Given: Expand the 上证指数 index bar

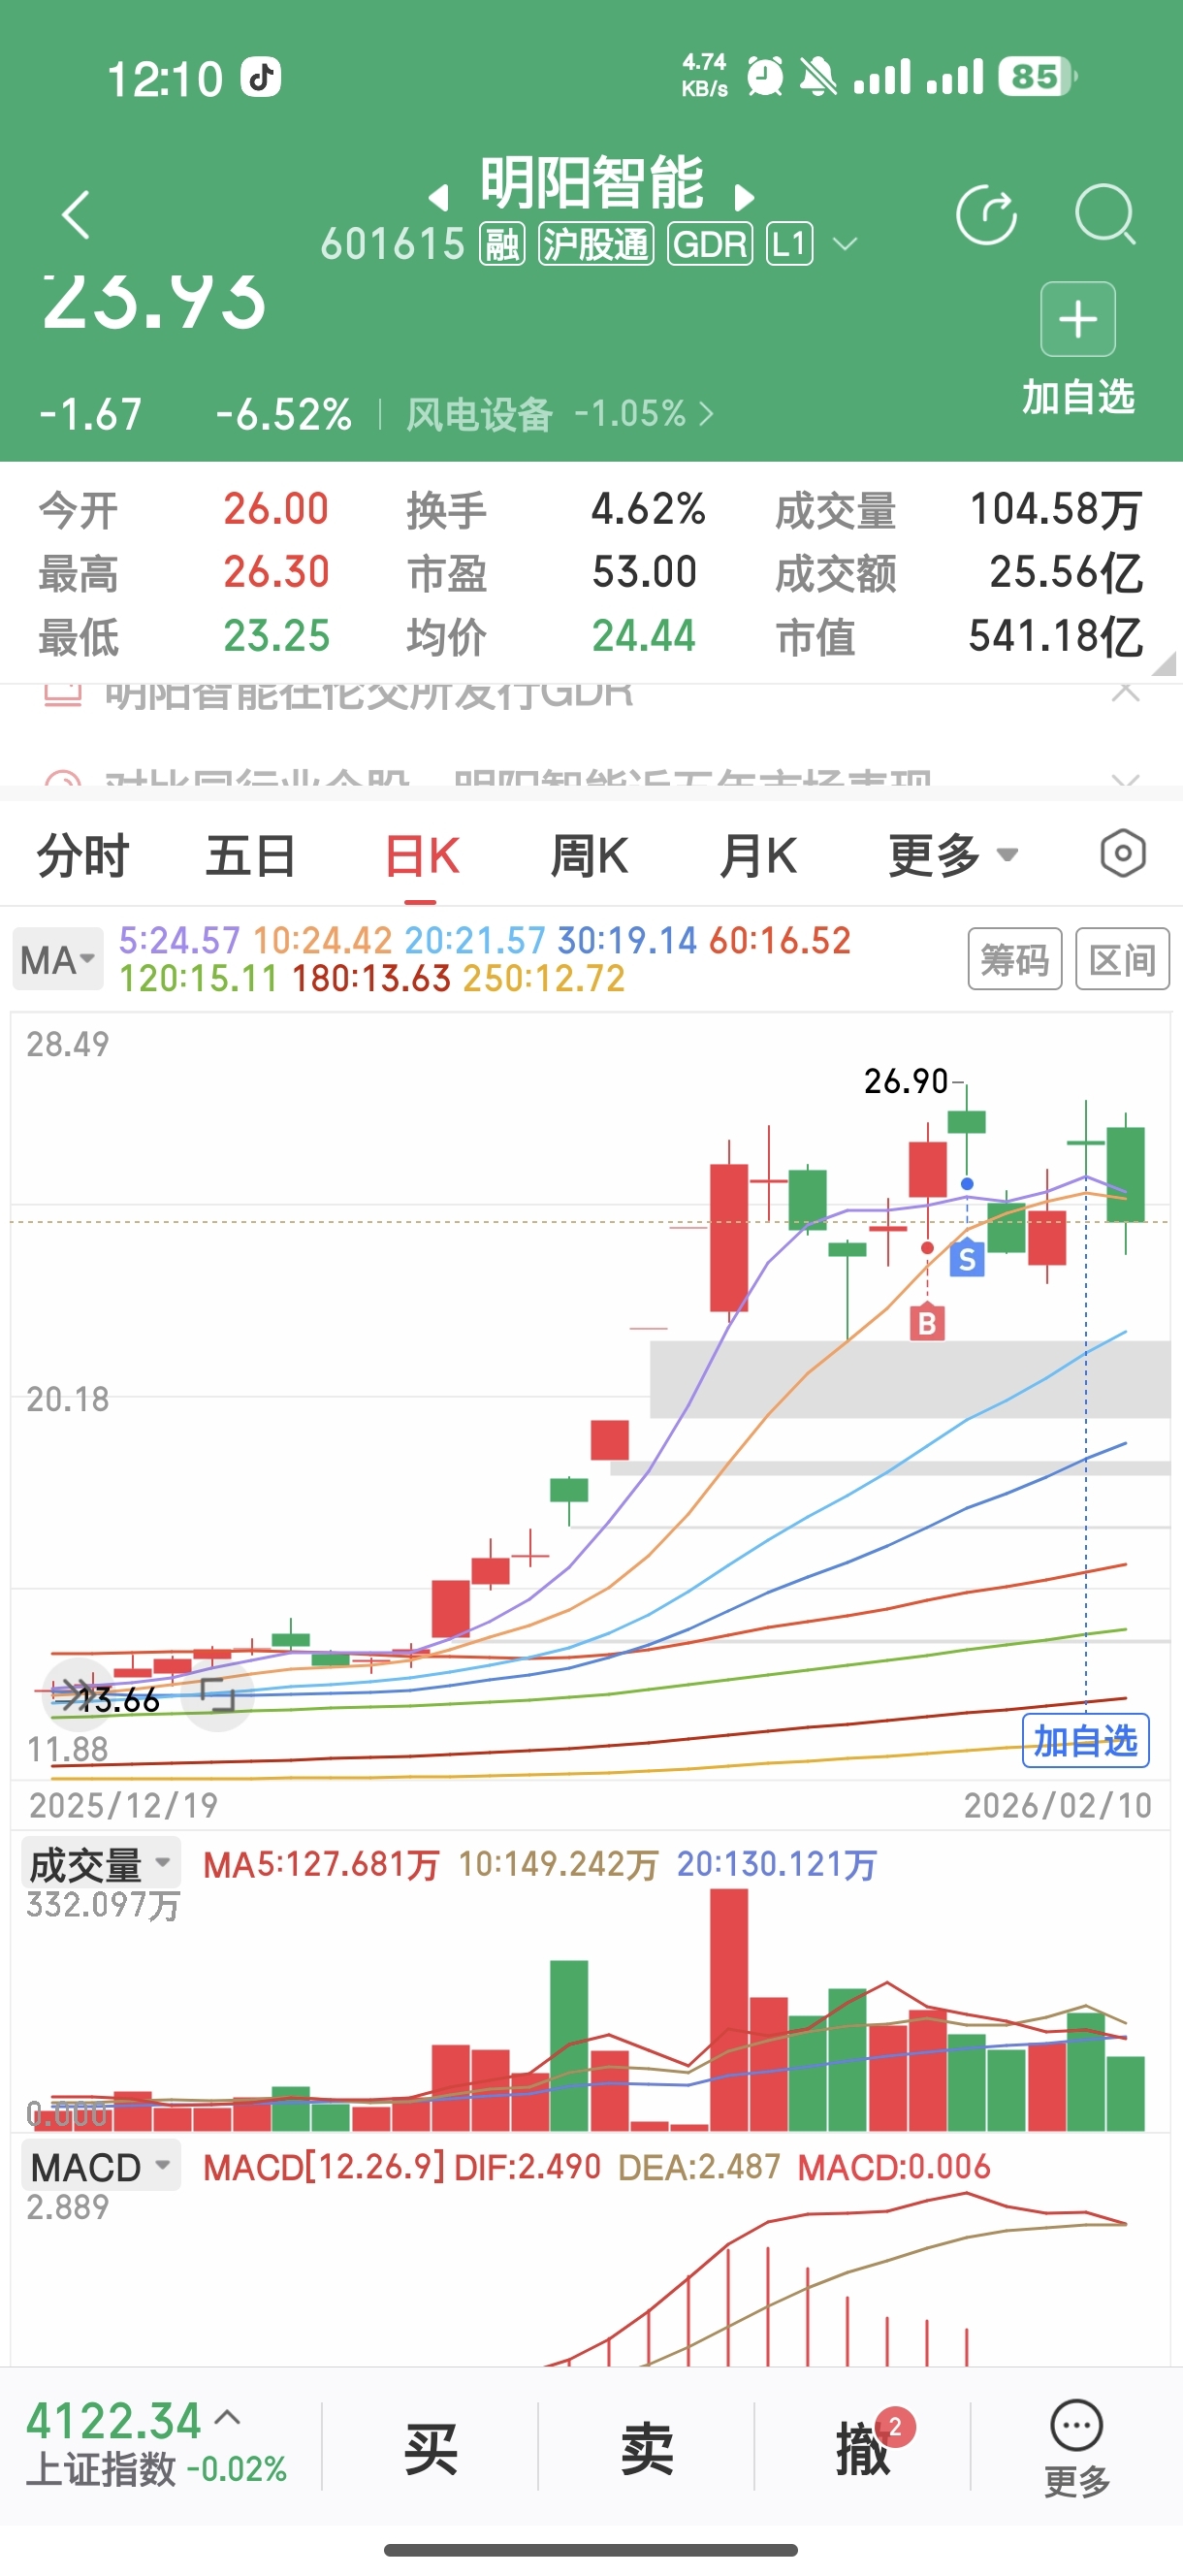Looking at the screenshot, I should click(x=156, y=2445).
